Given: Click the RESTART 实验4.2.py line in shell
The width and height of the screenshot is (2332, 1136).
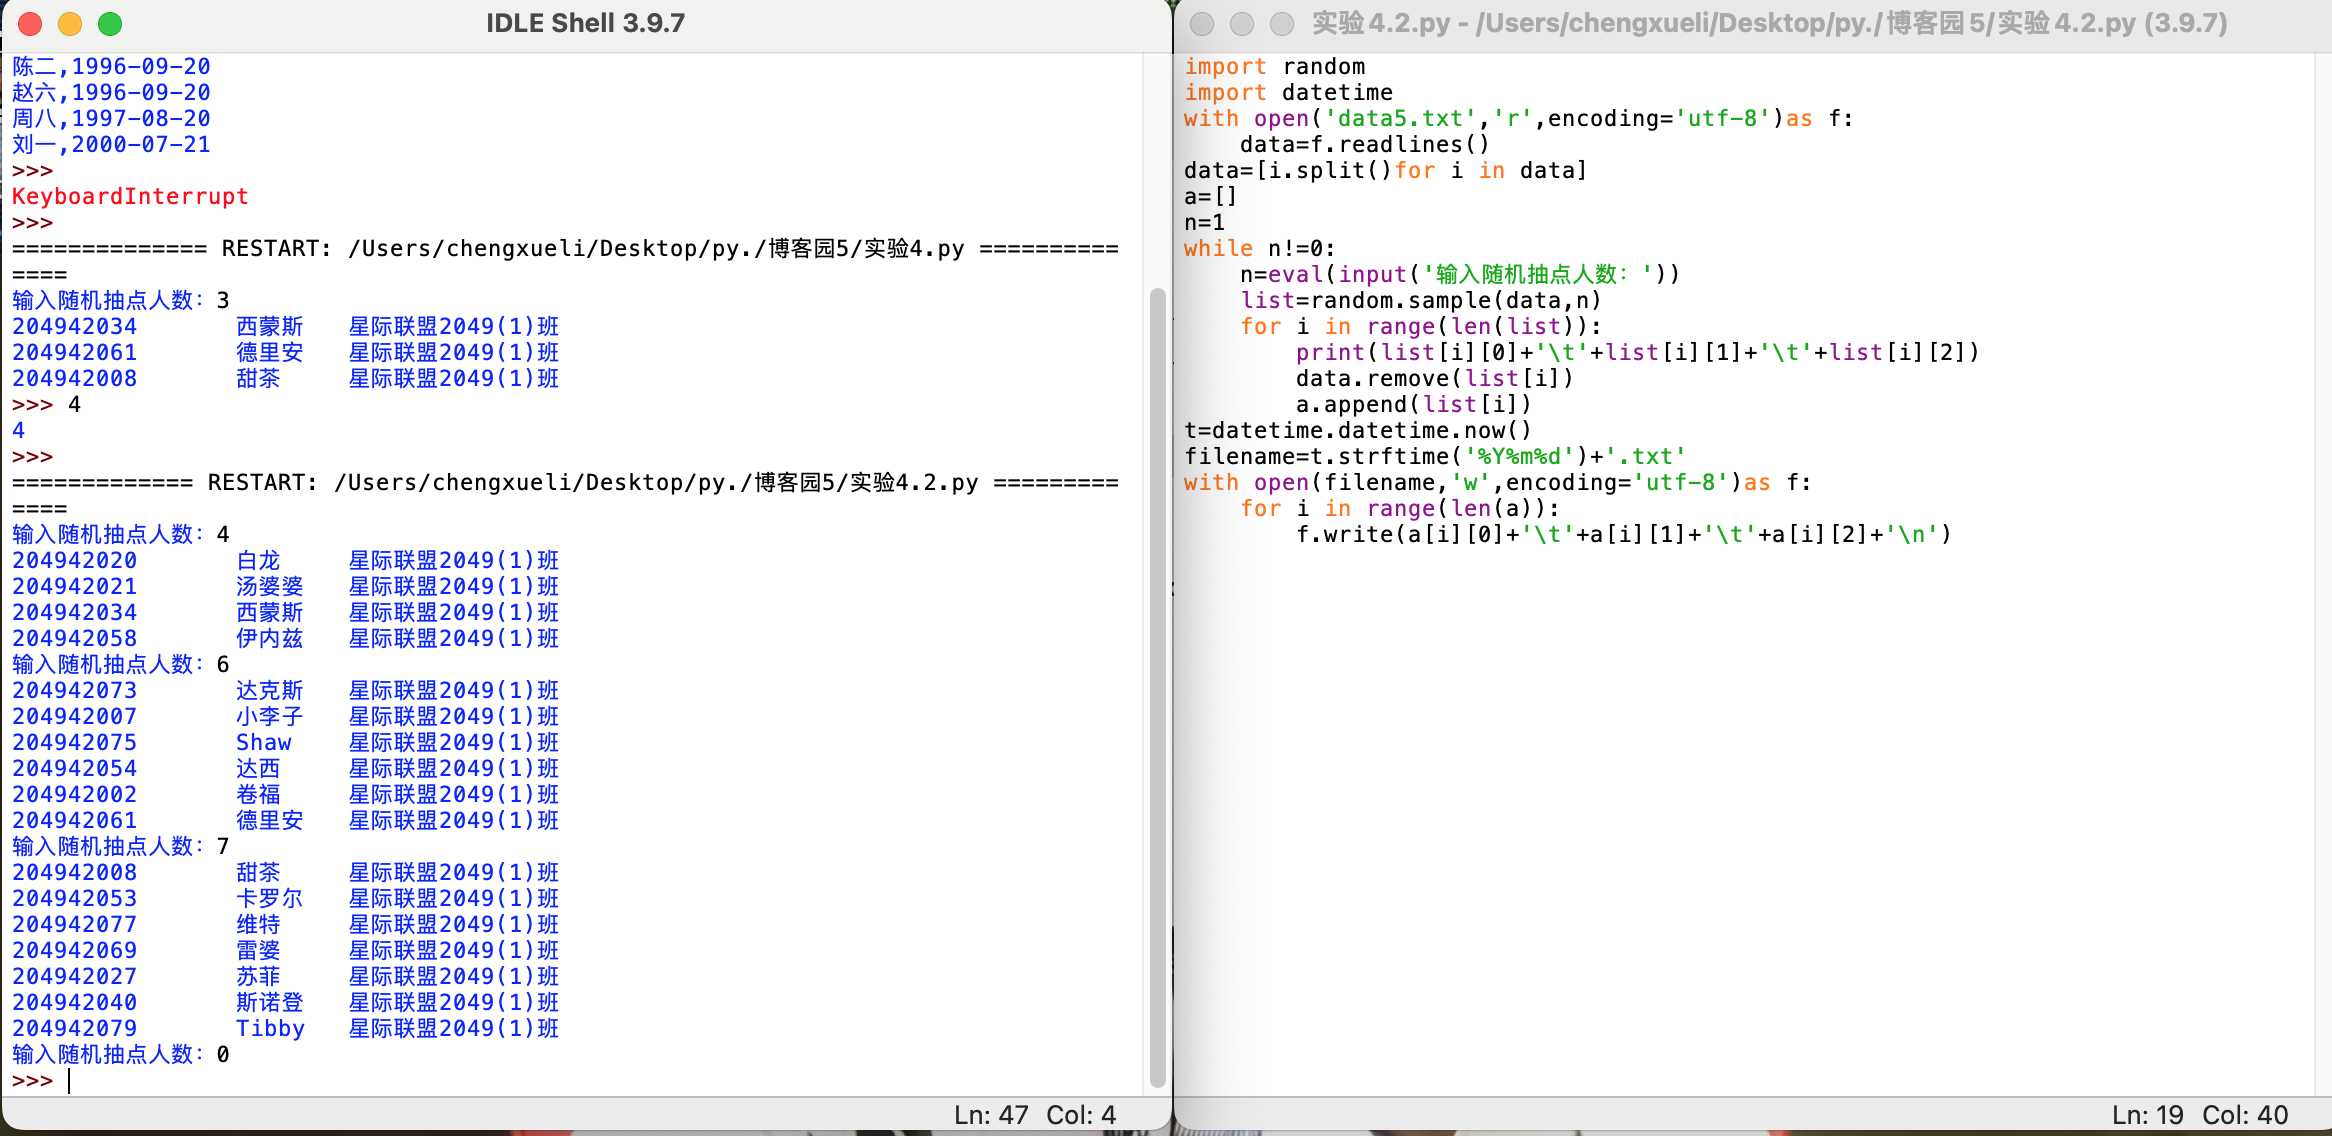Looking at the screenshot, I should [x=565, y=483].
